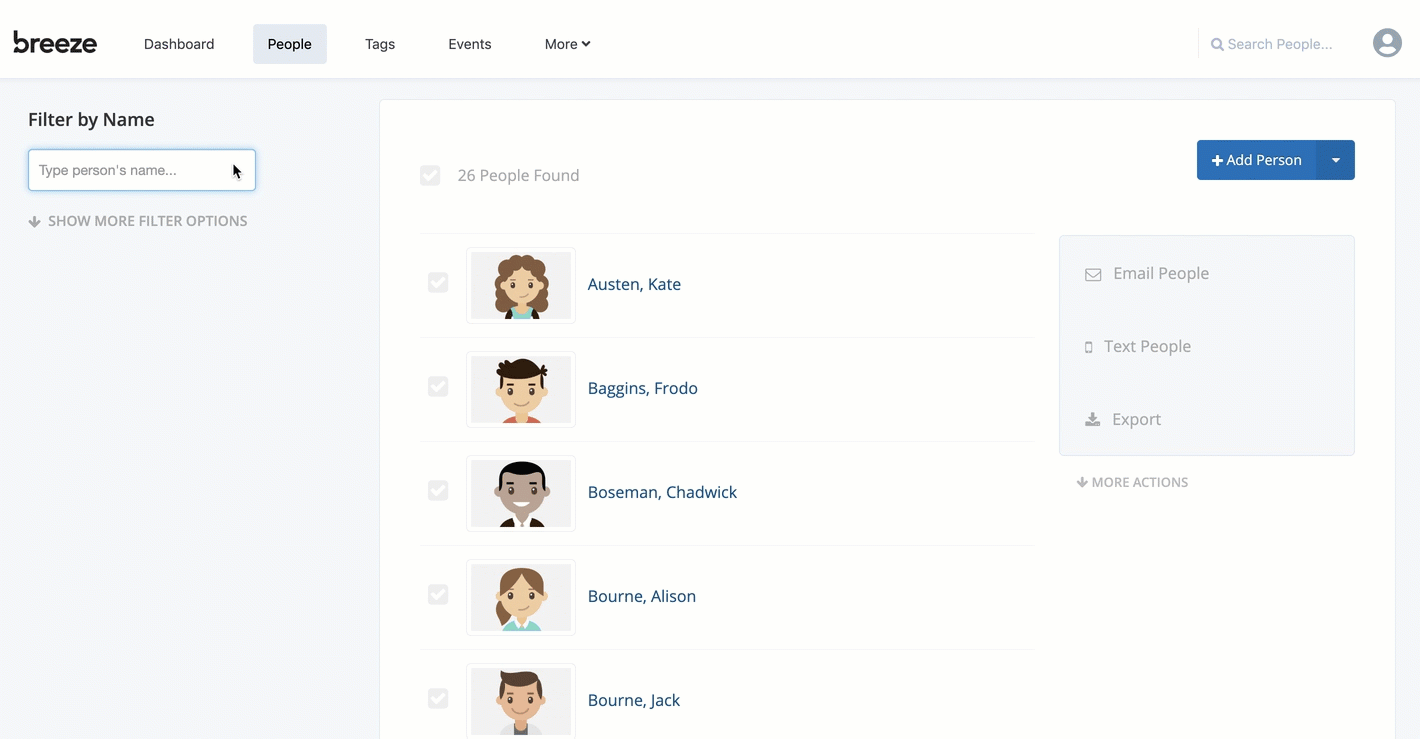The width and height of the screenshot is (1420, 739).
Task: Expand Show More Filter Options
Action: (138, 221)
